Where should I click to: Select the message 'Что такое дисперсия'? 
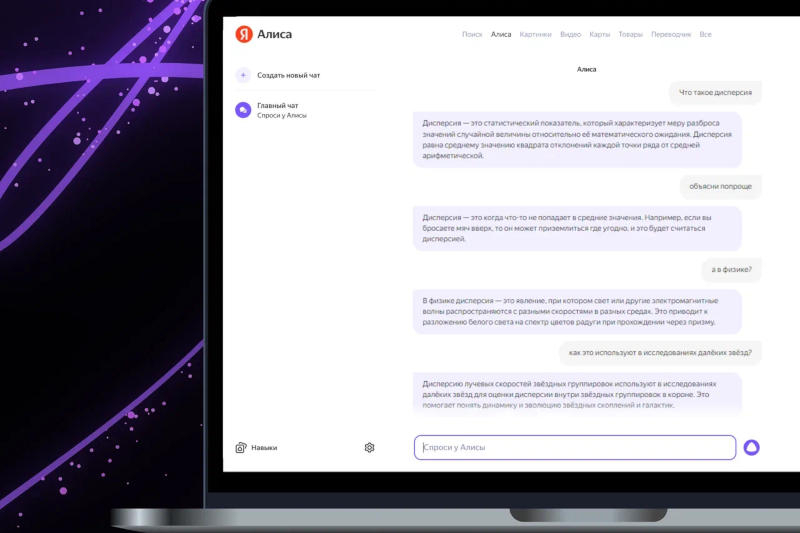[715, 93]
